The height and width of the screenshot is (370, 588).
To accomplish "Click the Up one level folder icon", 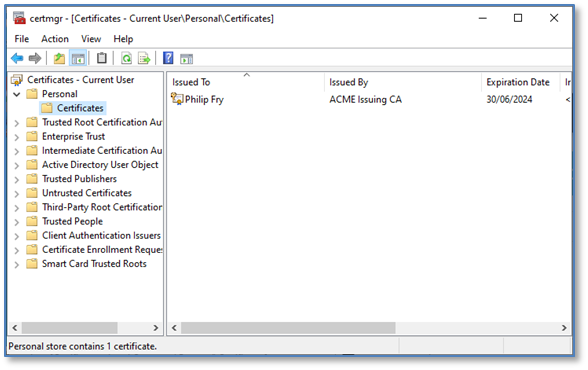I will pyautogui.click(x=59, y=58).
